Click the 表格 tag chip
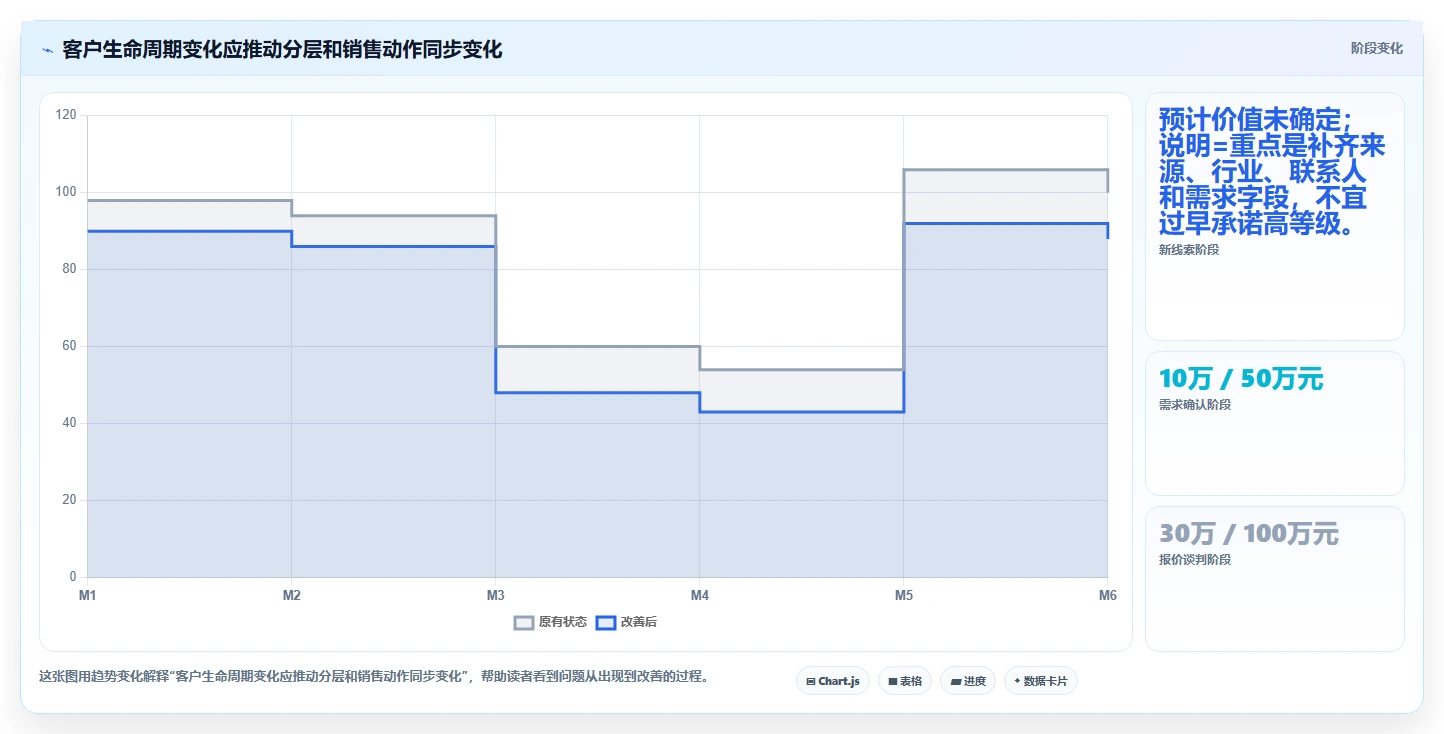The width and height of the screenshot is (1444, 734). 905,681
